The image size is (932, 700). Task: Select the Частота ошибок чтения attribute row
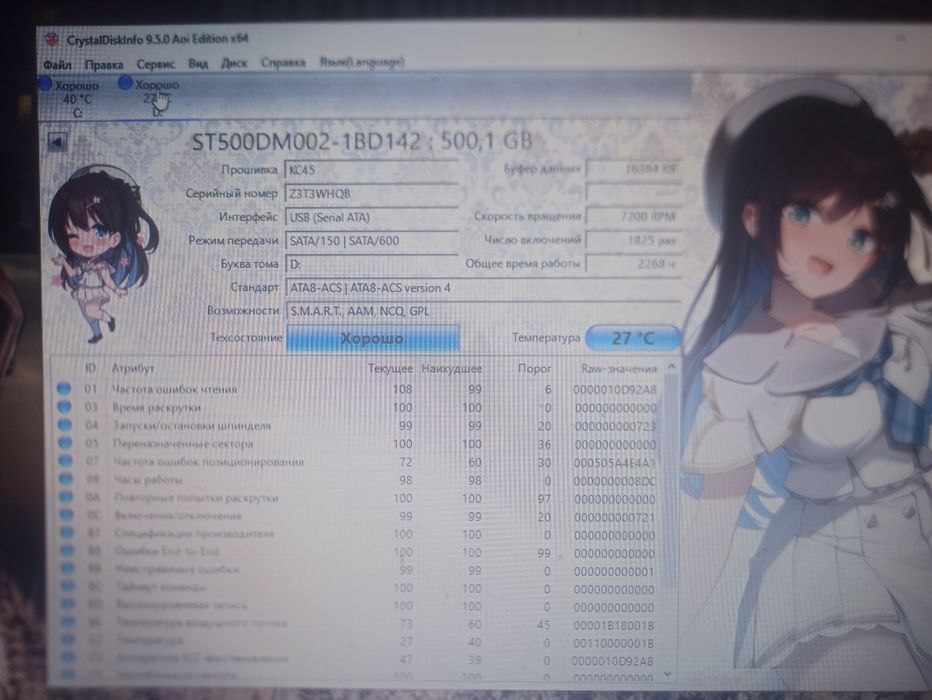(x=358, y=389)
